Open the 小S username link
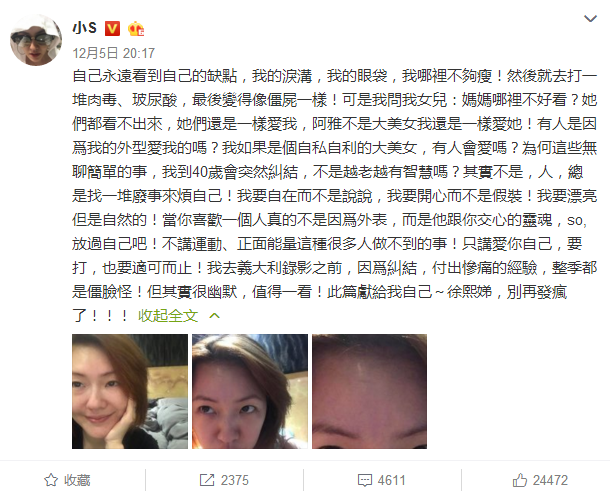Image resolution: width=610 pixels, height=491 pixels. [84, 28]
